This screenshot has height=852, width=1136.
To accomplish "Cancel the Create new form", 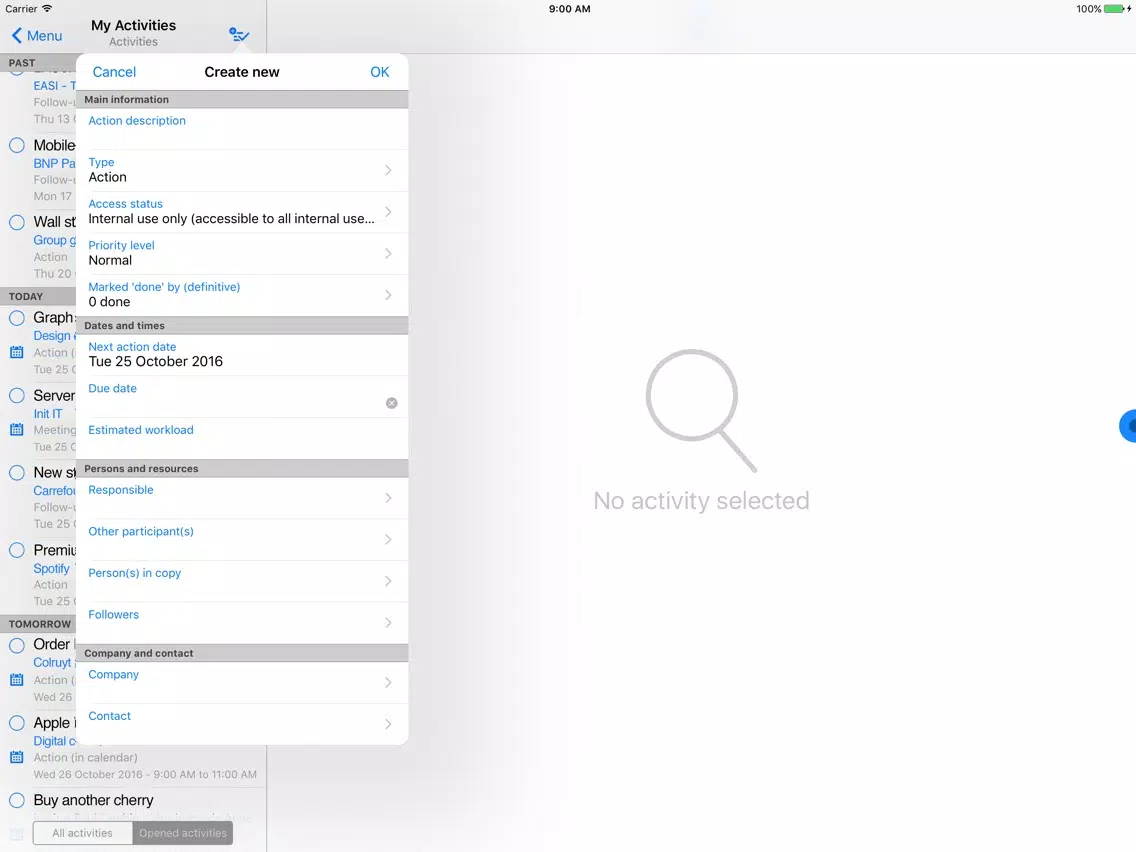I will click(114, 72).
